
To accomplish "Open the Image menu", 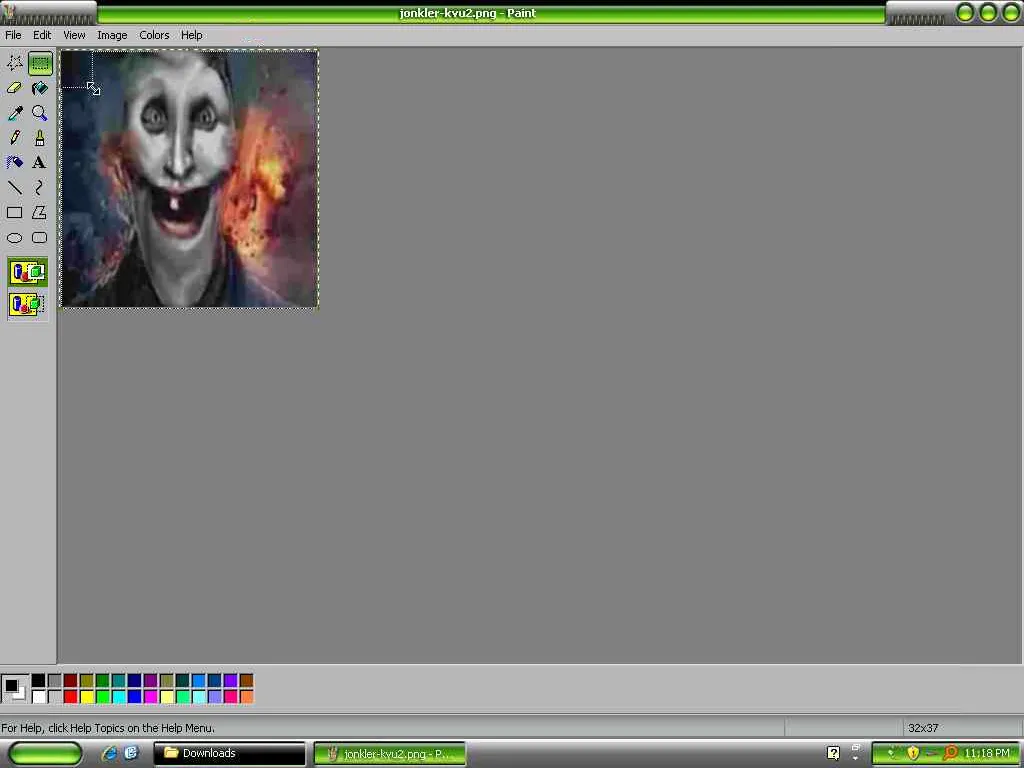I will [x=112, y=35].
